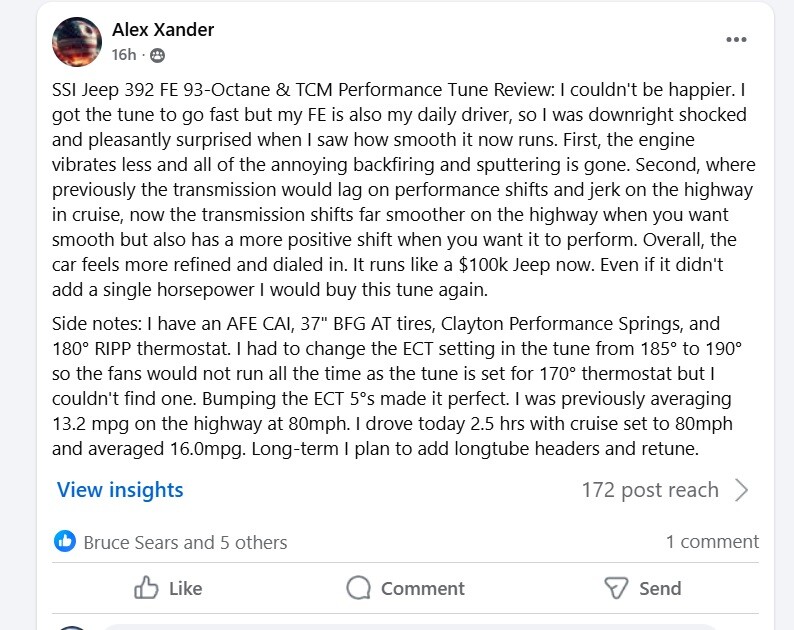Click the Send button label
This screenshot has width=794, height=630.
(x=660, y=588)
